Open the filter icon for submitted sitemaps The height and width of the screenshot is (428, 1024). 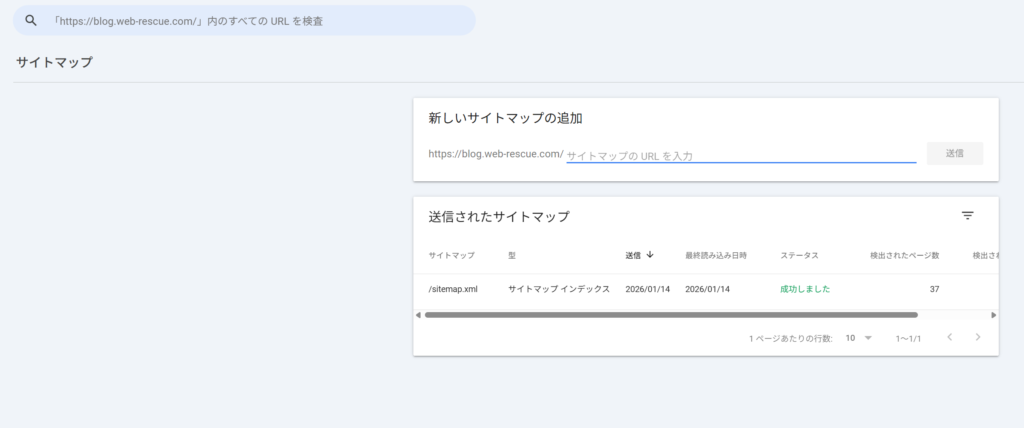coord(967,216)
